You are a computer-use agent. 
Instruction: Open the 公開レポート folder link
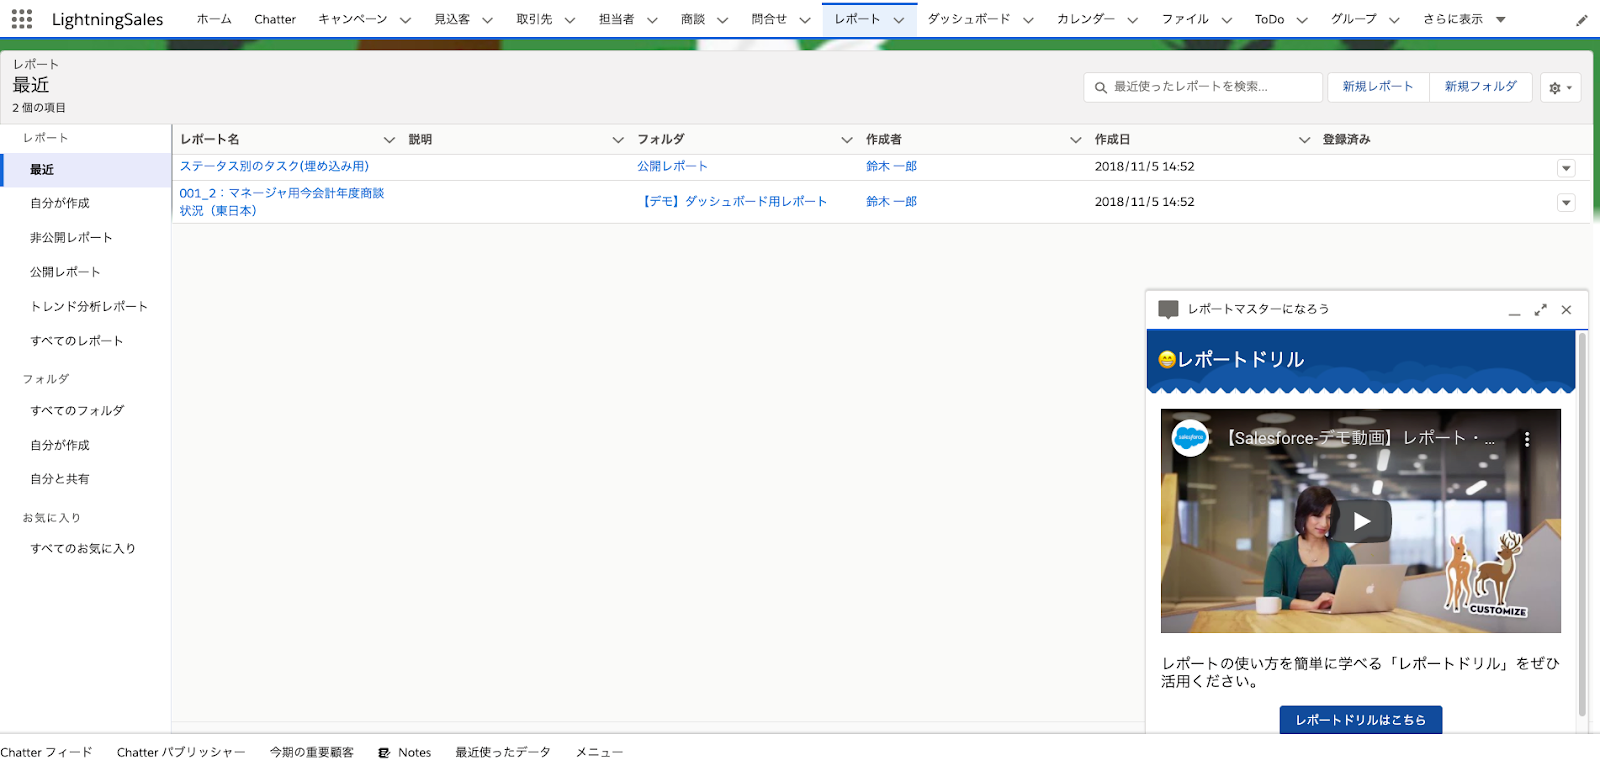point(672,167)
